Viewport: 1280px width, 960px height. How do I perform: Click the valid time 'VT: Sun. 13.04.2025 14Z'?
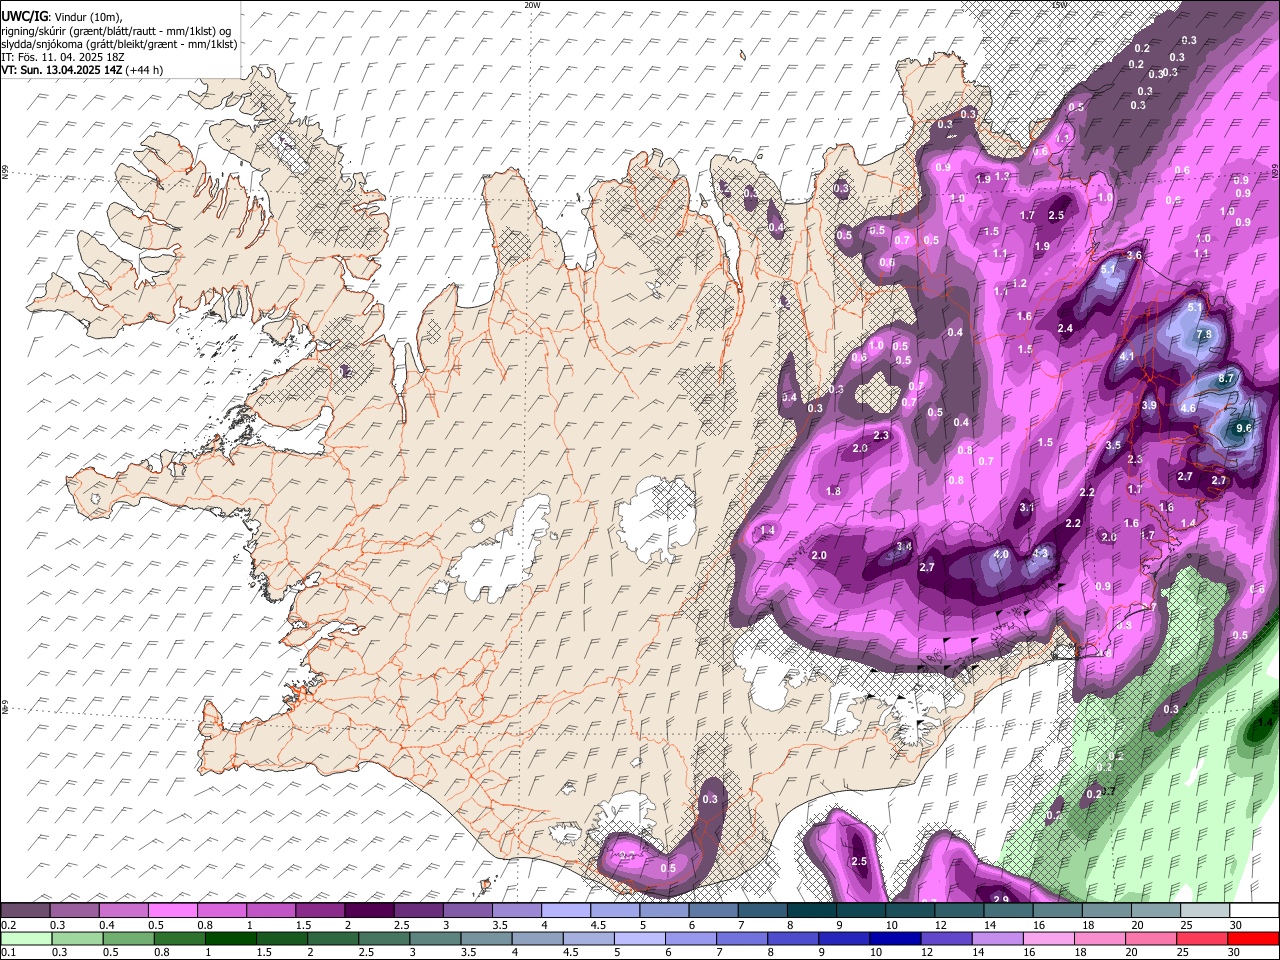62,70
